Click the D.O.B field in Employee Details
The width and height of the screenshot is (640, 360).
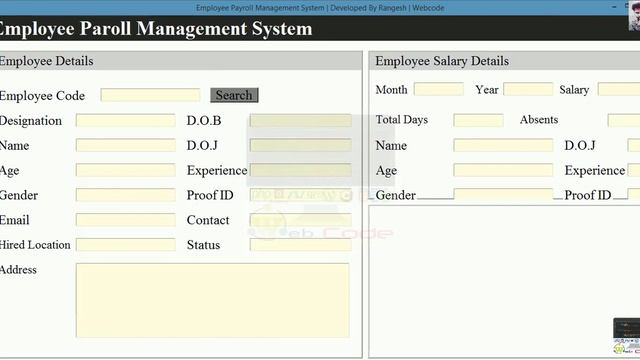click(301, 120)
